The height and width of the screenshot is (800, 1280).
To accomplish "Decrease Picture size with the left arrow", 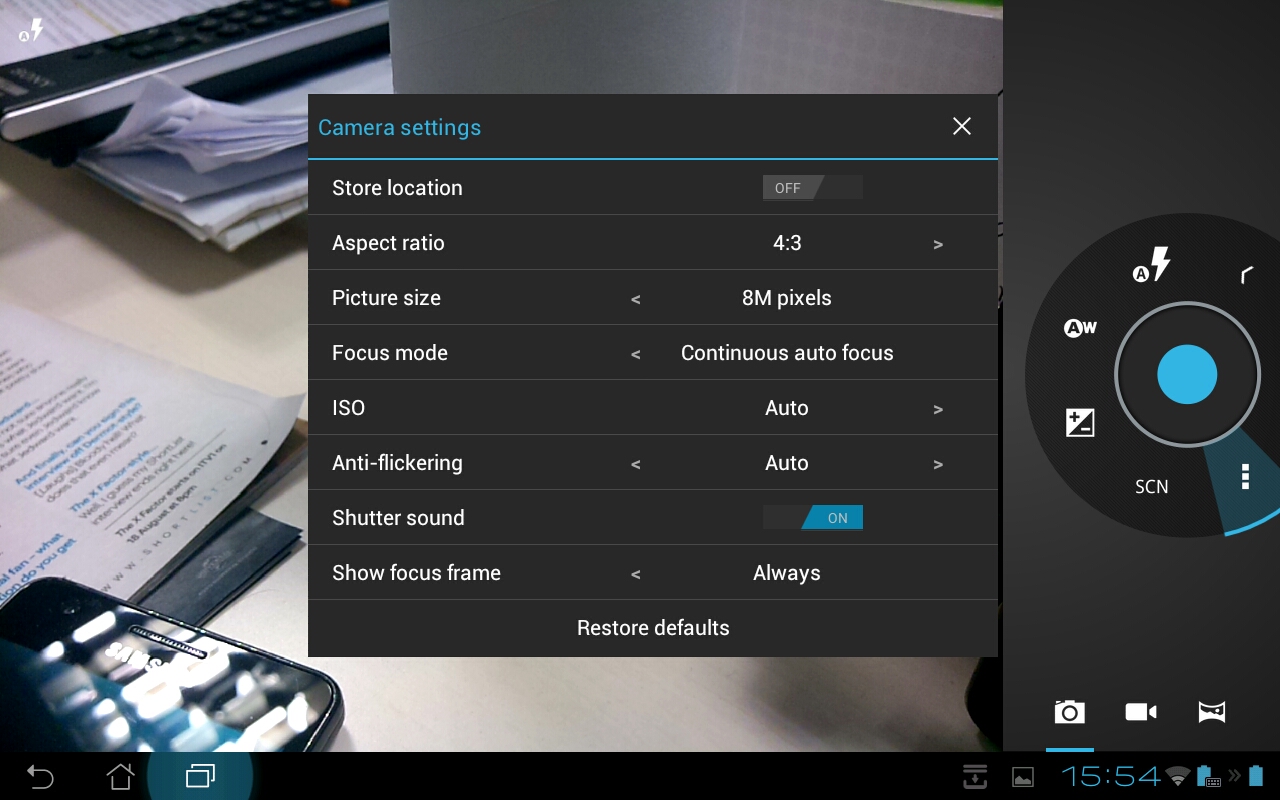I will (636, 299).
